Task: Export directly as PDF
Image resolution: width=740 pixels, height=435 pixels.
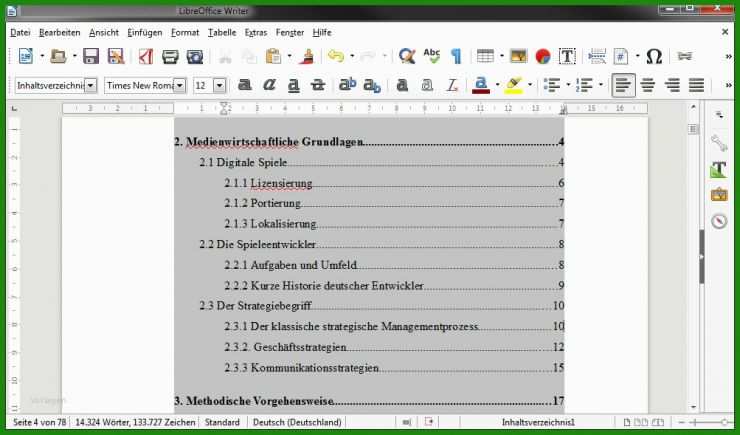Action: coord(146,56)
